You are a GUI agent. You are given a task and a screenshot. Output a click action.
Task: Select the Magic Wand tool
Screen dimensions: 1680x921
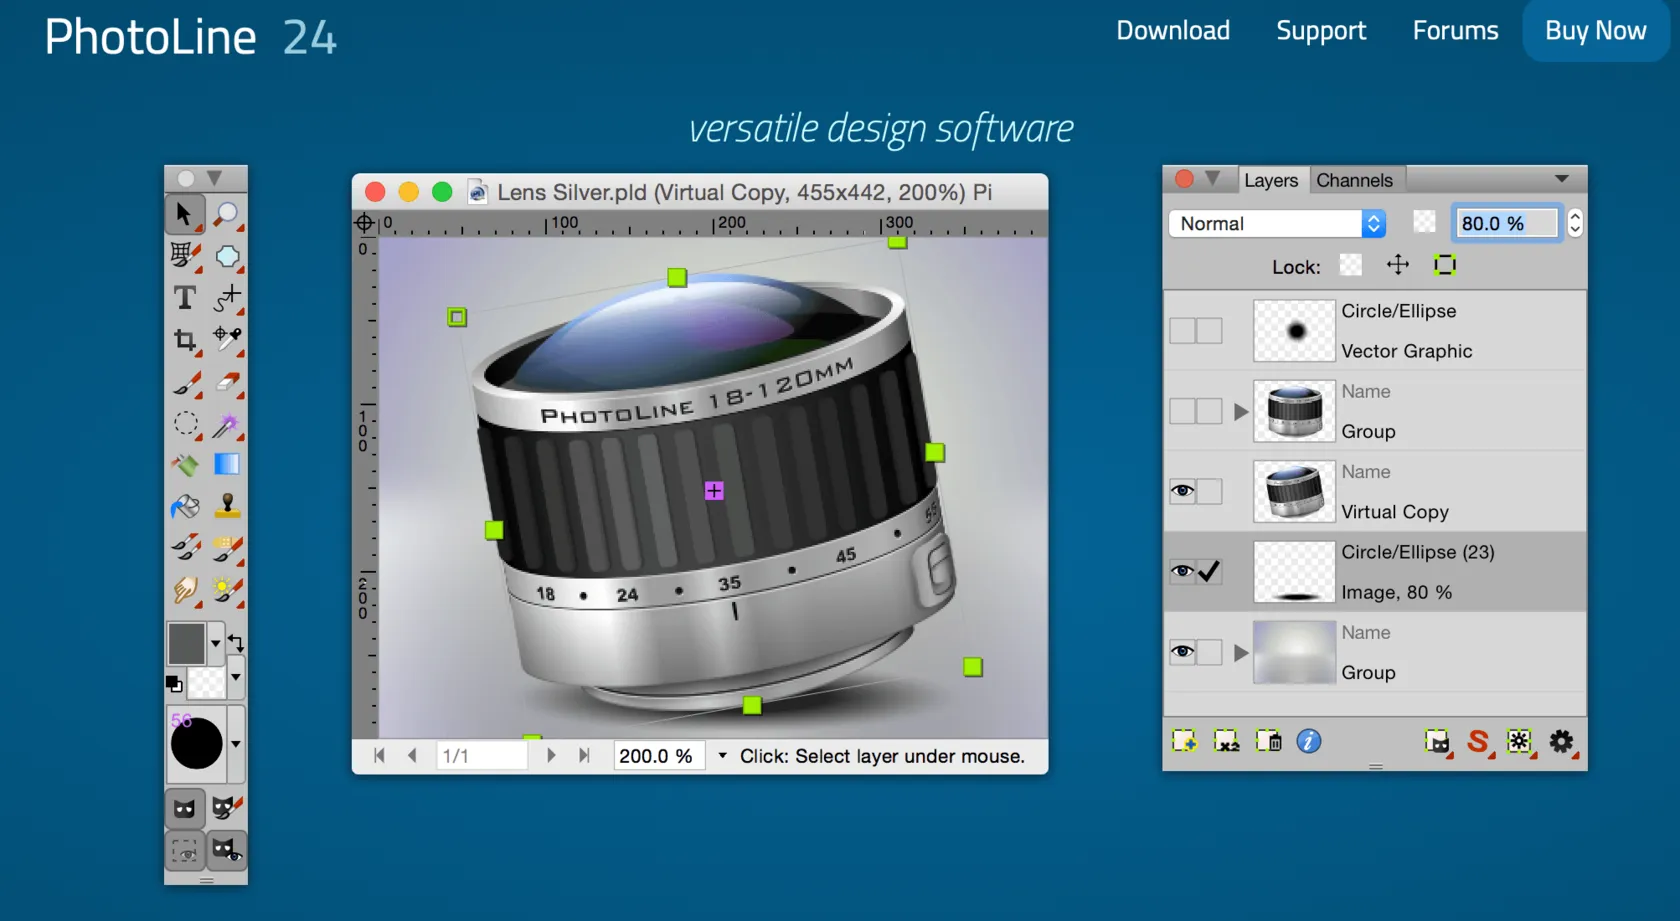[x=228, y=424]
